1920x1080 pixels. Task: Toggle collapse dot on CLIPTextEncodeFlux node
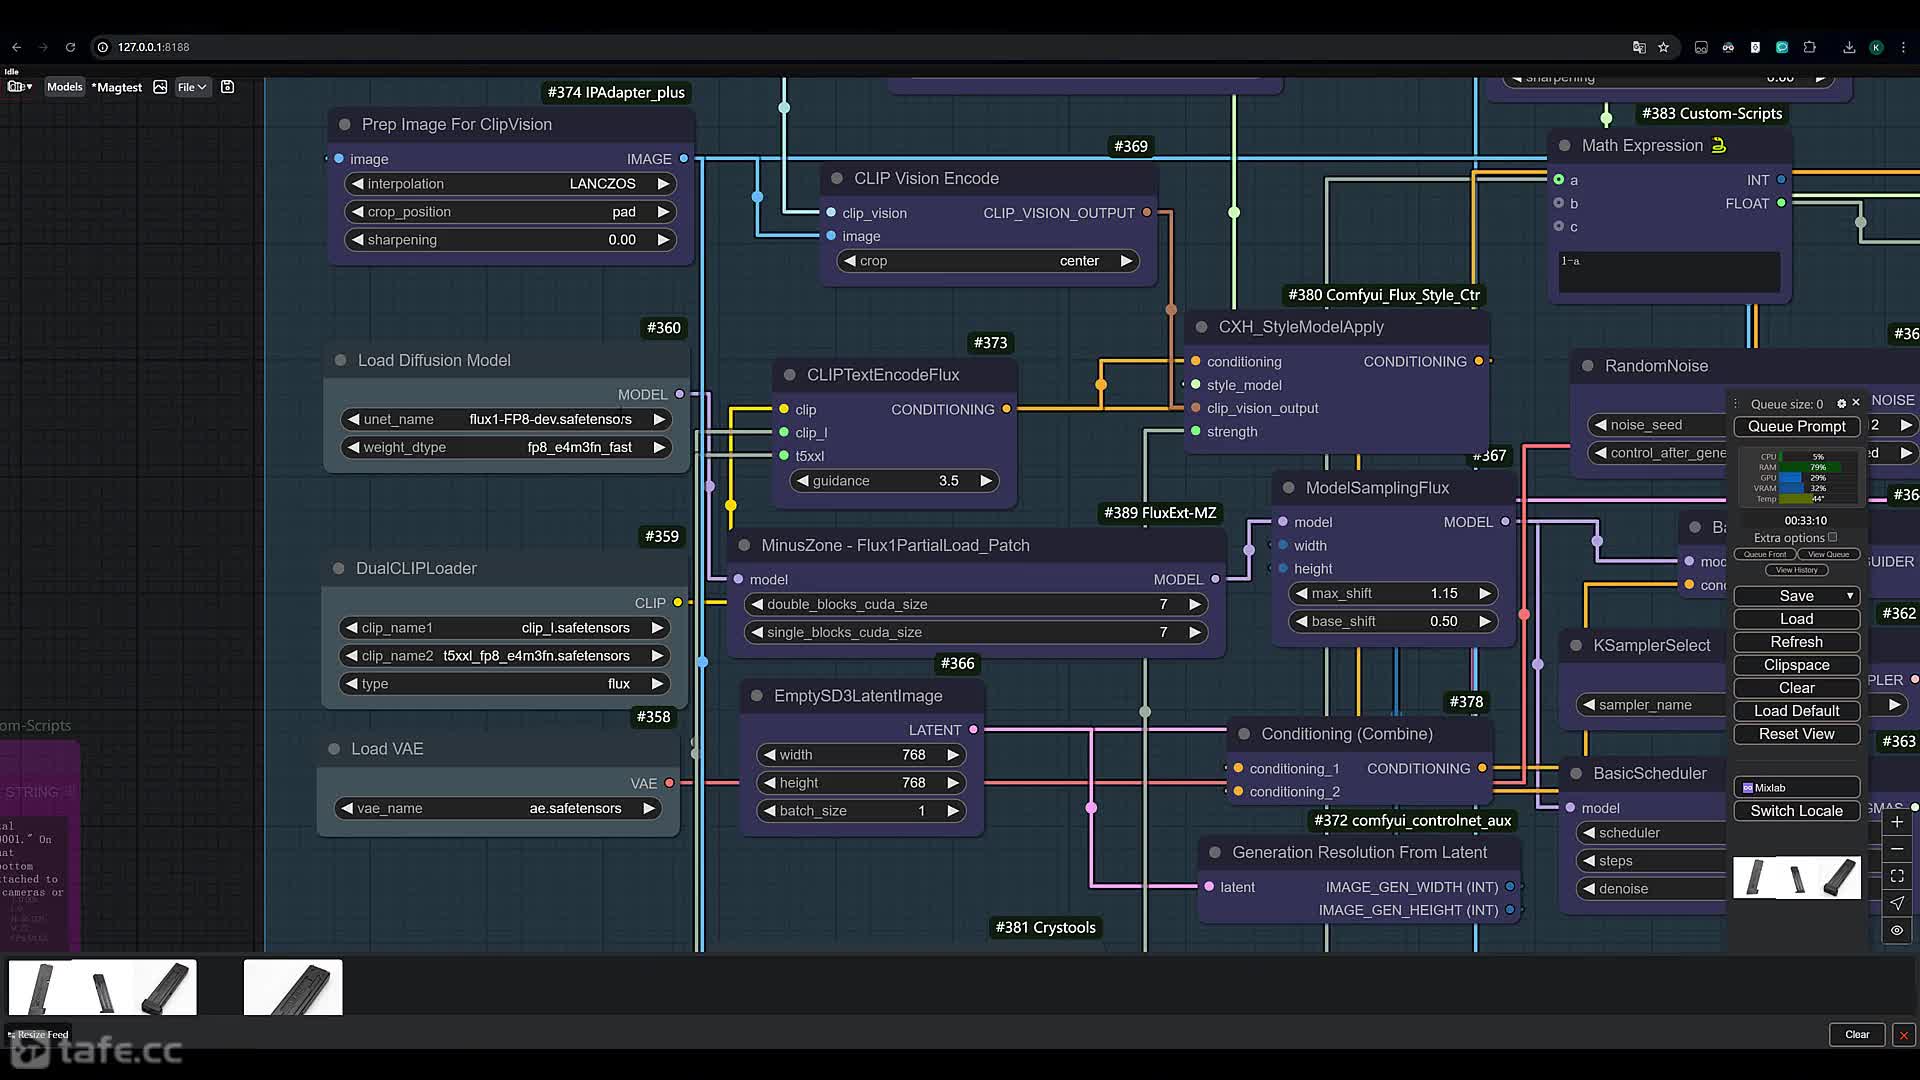[x=790, y=375]
